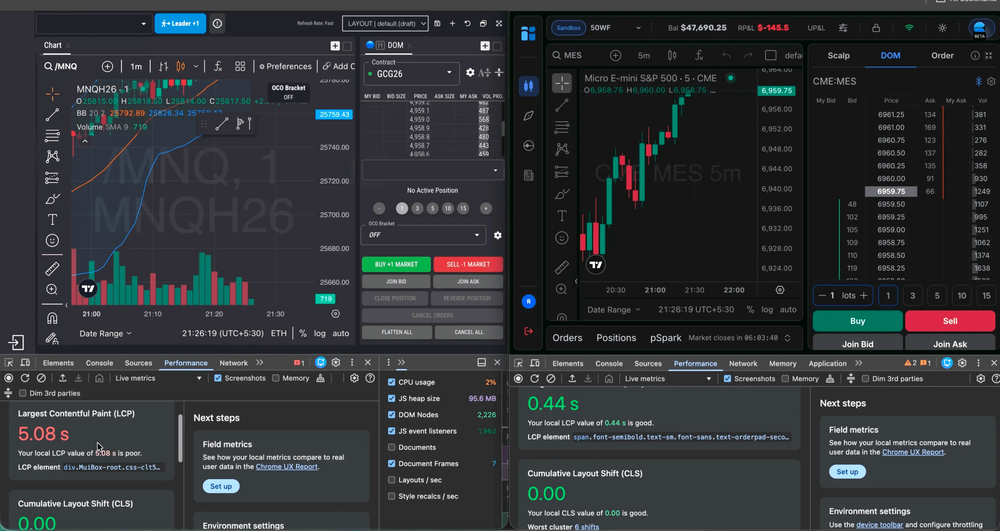Viewport: 1000px width, 531px height.
Task: Add a symbol with the plus icon beside MES
Action: [x=614, y=56]
